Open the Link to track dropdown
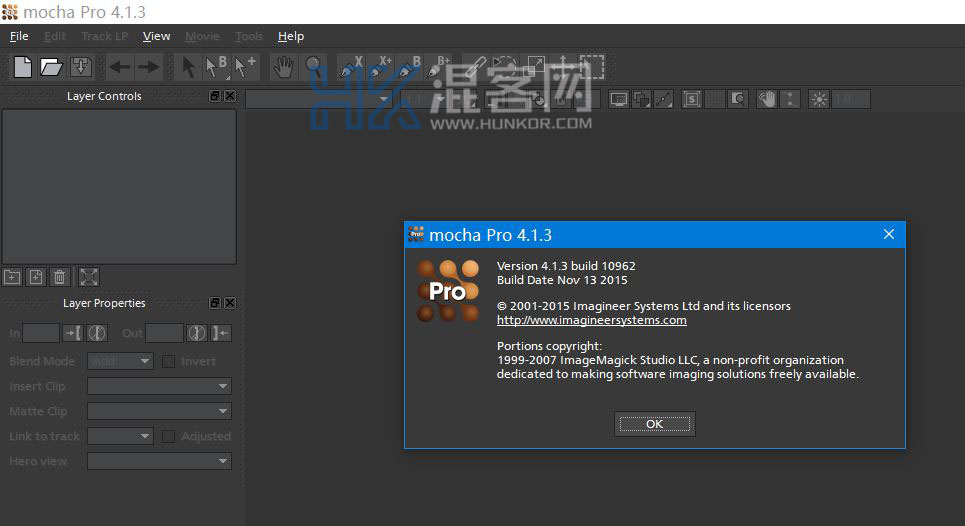 pyautogui.click(x=120, y=436)
